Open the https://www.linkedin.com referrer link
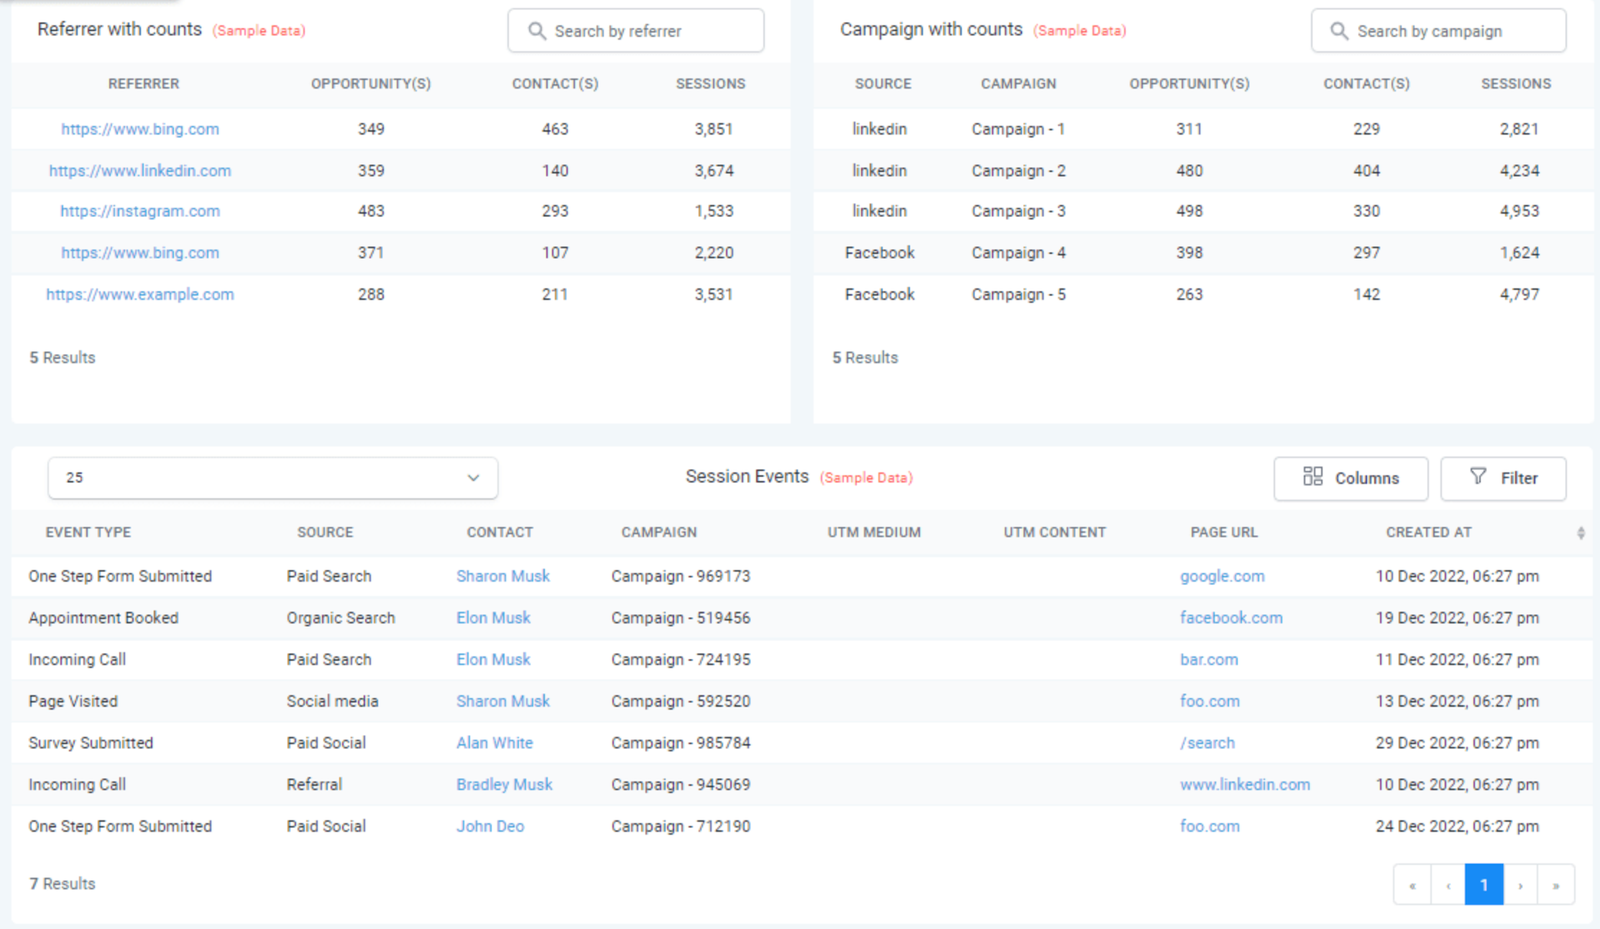 coord(140,171)
